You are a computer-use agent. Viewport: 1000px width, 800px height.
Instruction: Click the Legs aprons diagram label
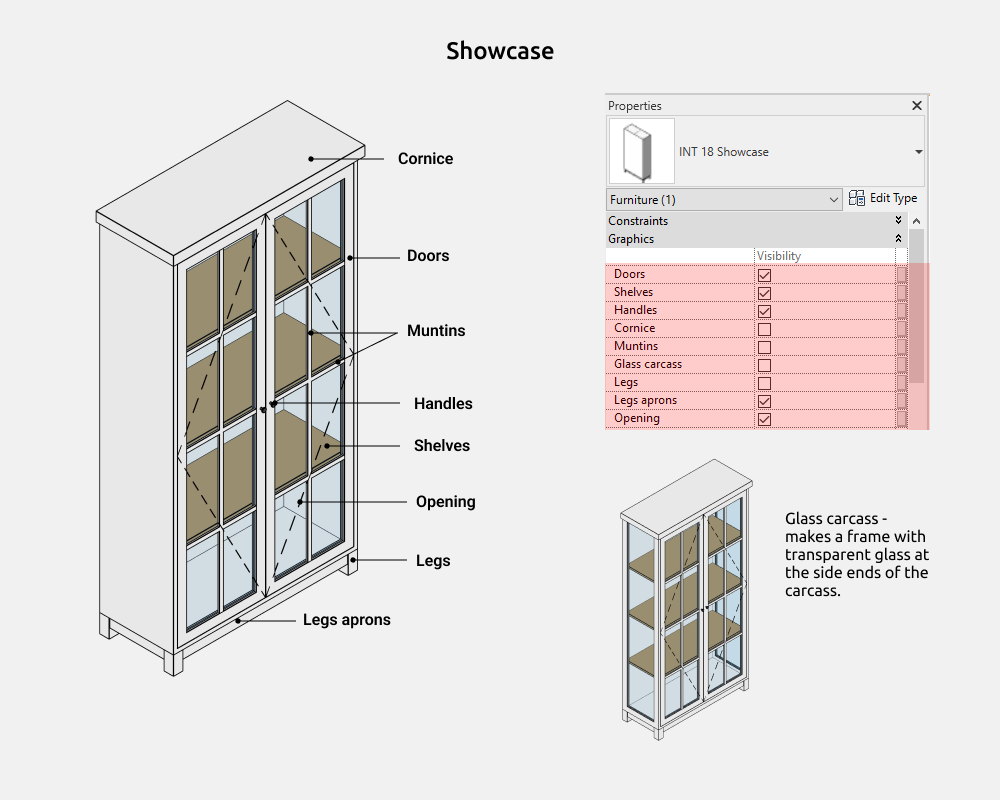point(347,619)
